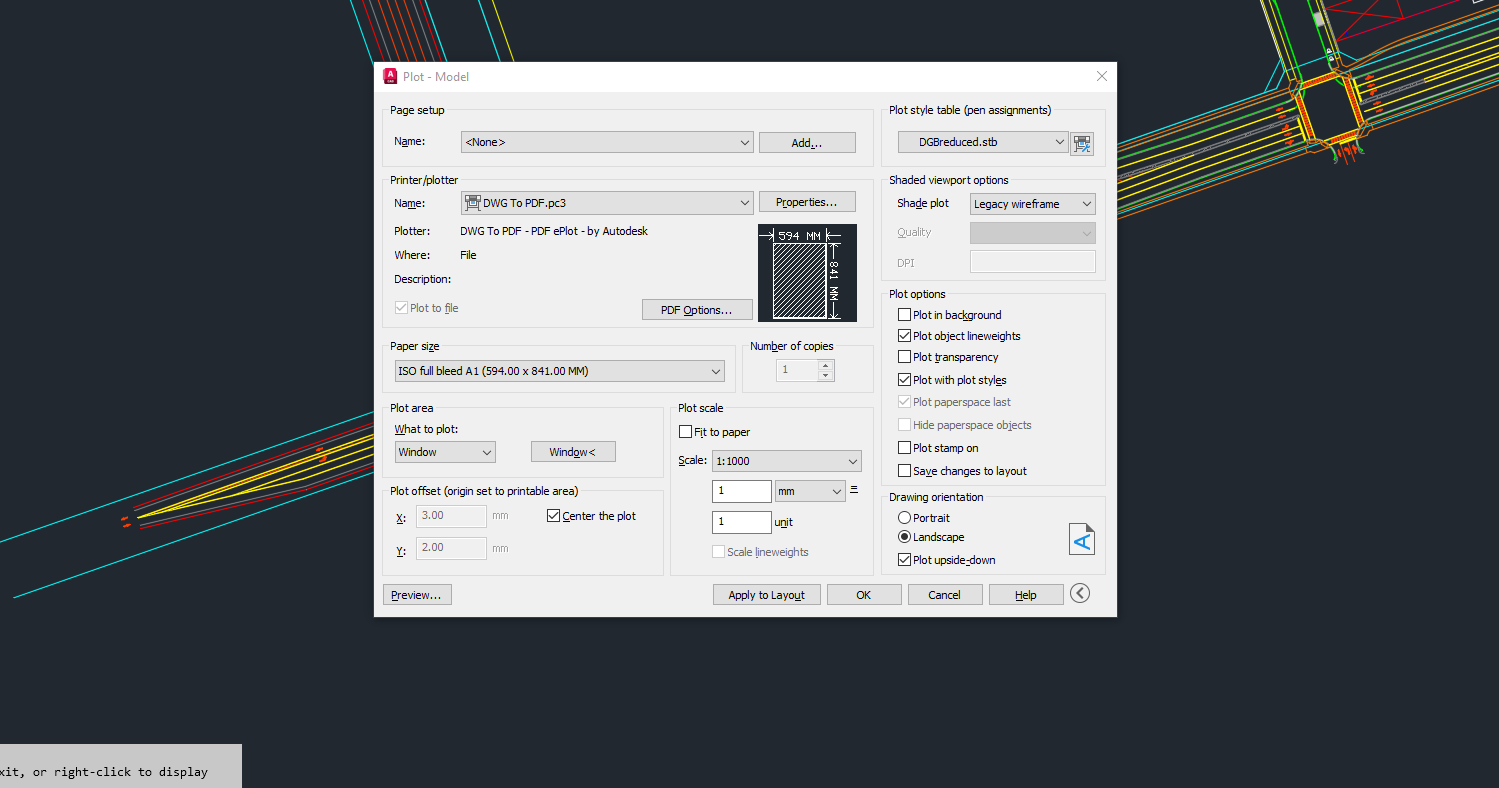Click the Preview button
This screenshot has width=1499, height=788.
coord(416,594)
